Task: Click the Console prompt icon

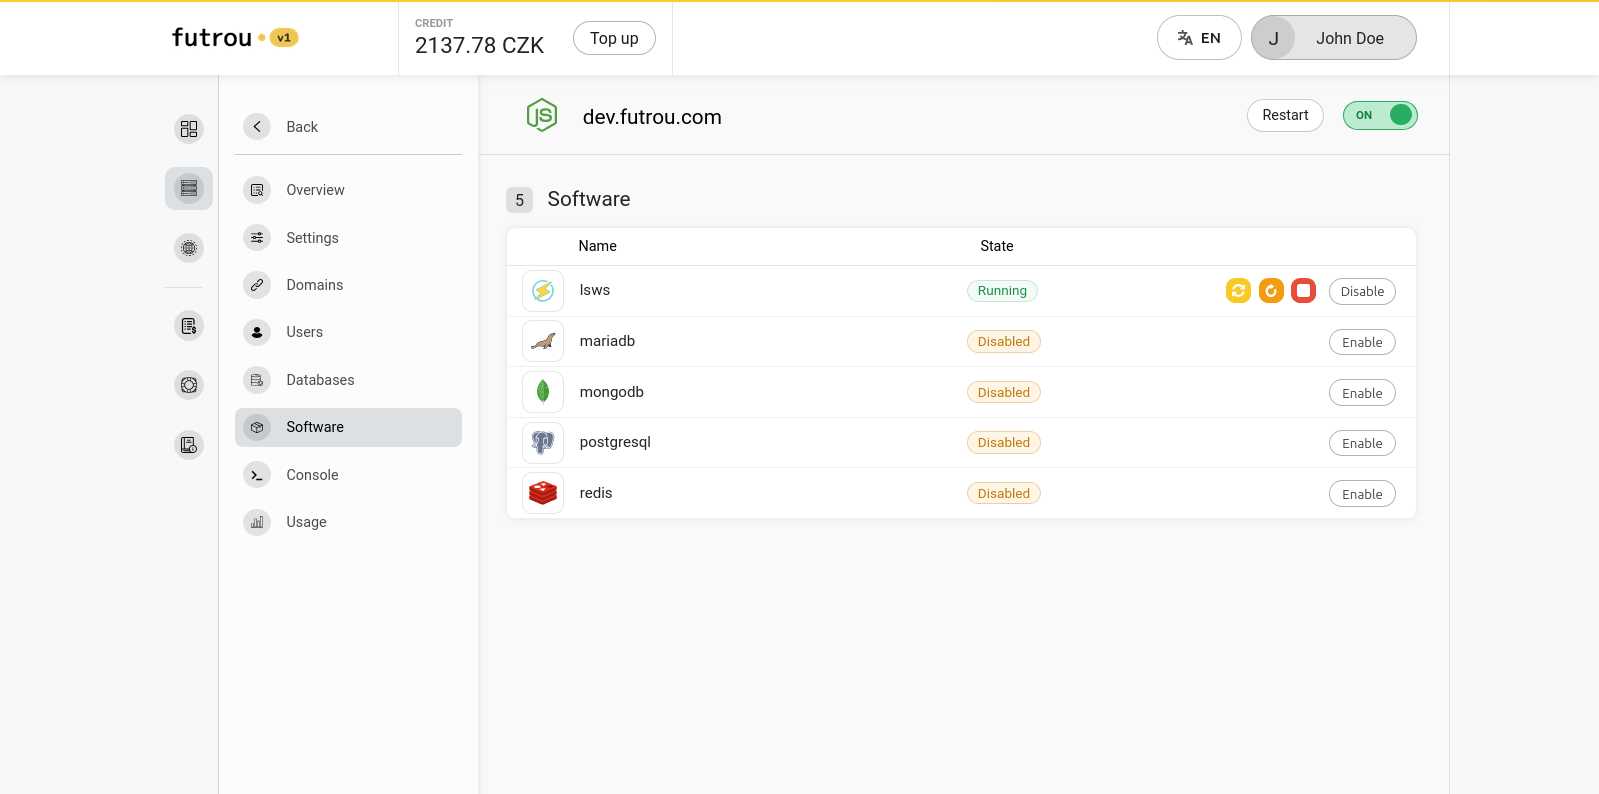Action: coord(257,475)
